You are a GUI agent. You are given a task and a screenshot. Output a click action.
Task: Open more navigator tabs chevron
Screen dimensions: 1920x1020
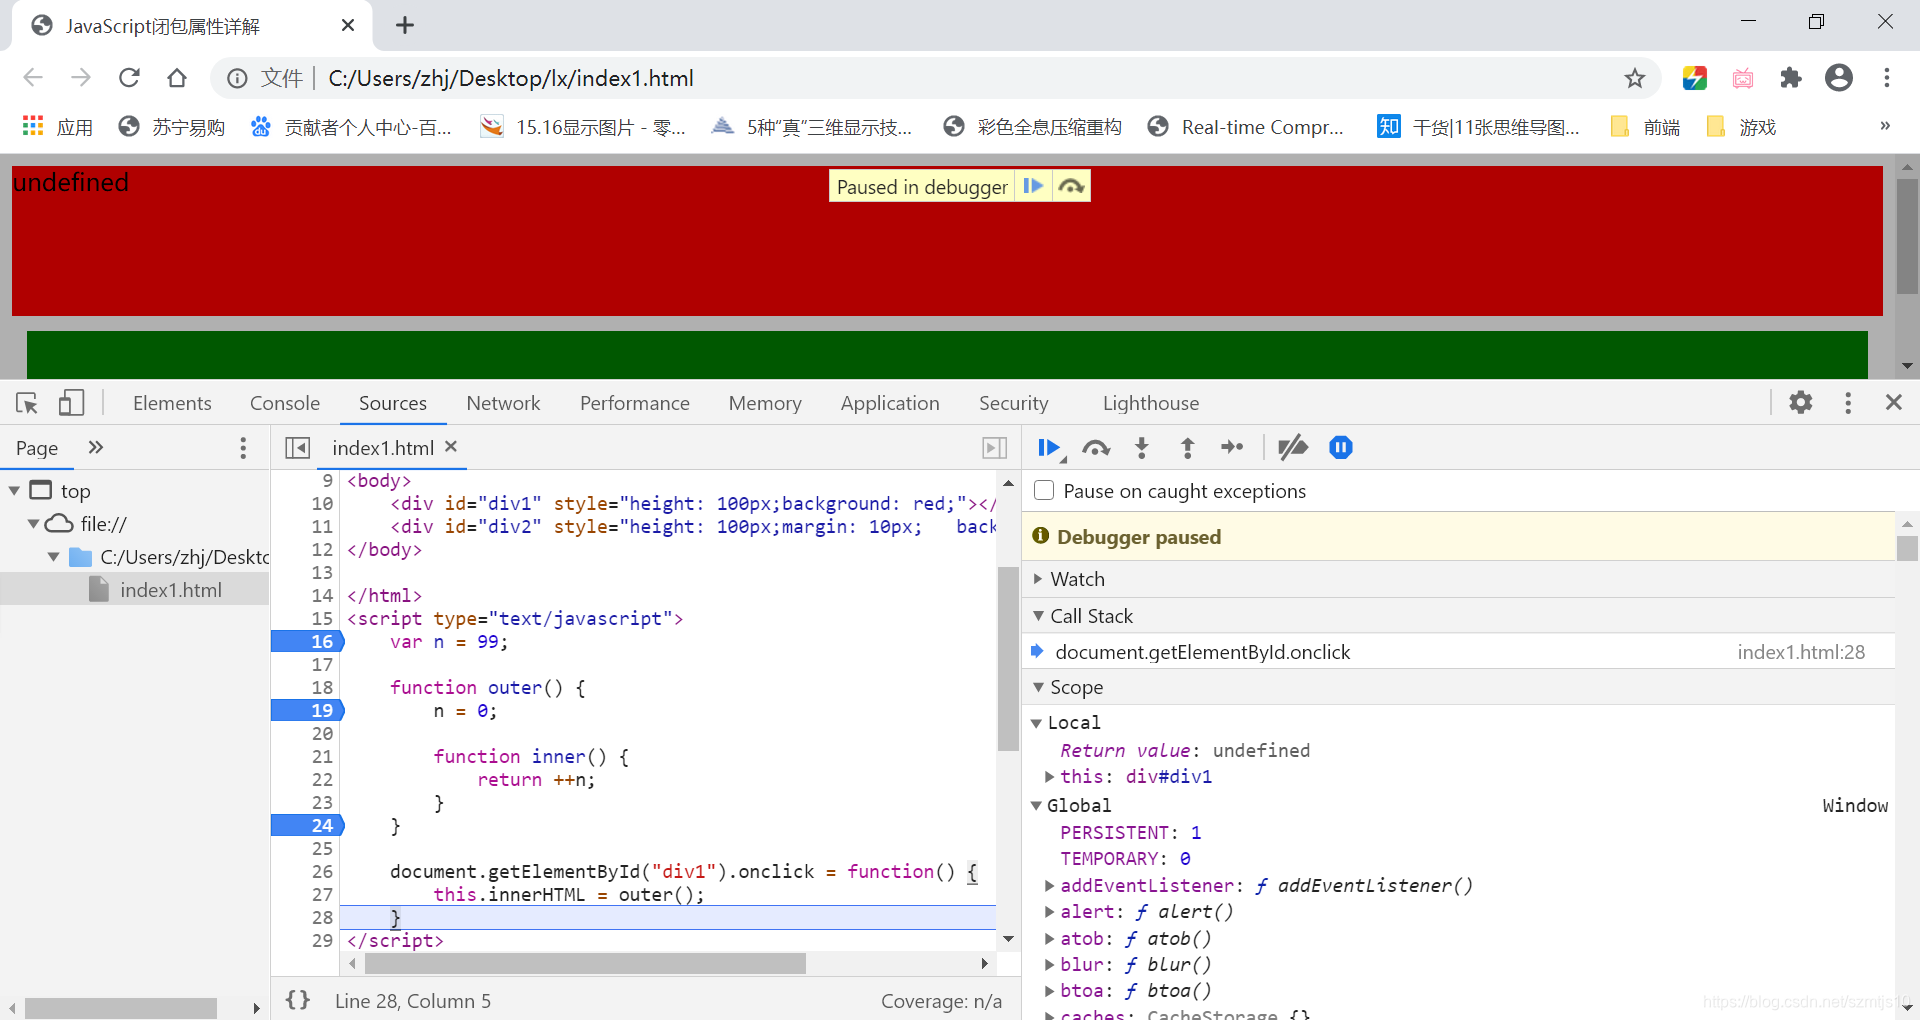[96, 447]
